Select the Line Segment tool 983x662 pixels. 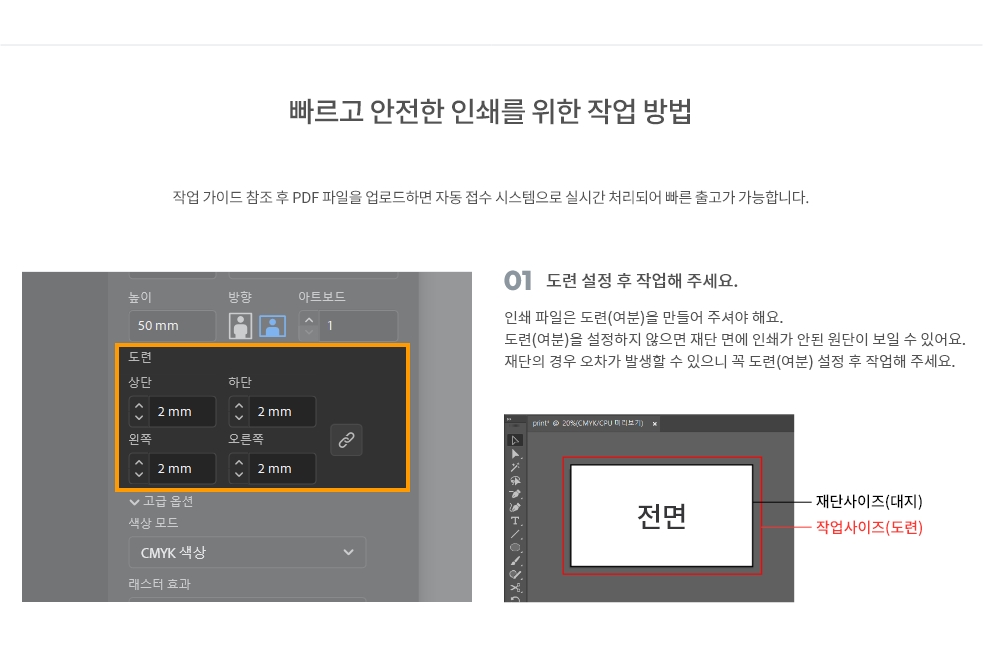pyautogui.click(x=515, y=534)
